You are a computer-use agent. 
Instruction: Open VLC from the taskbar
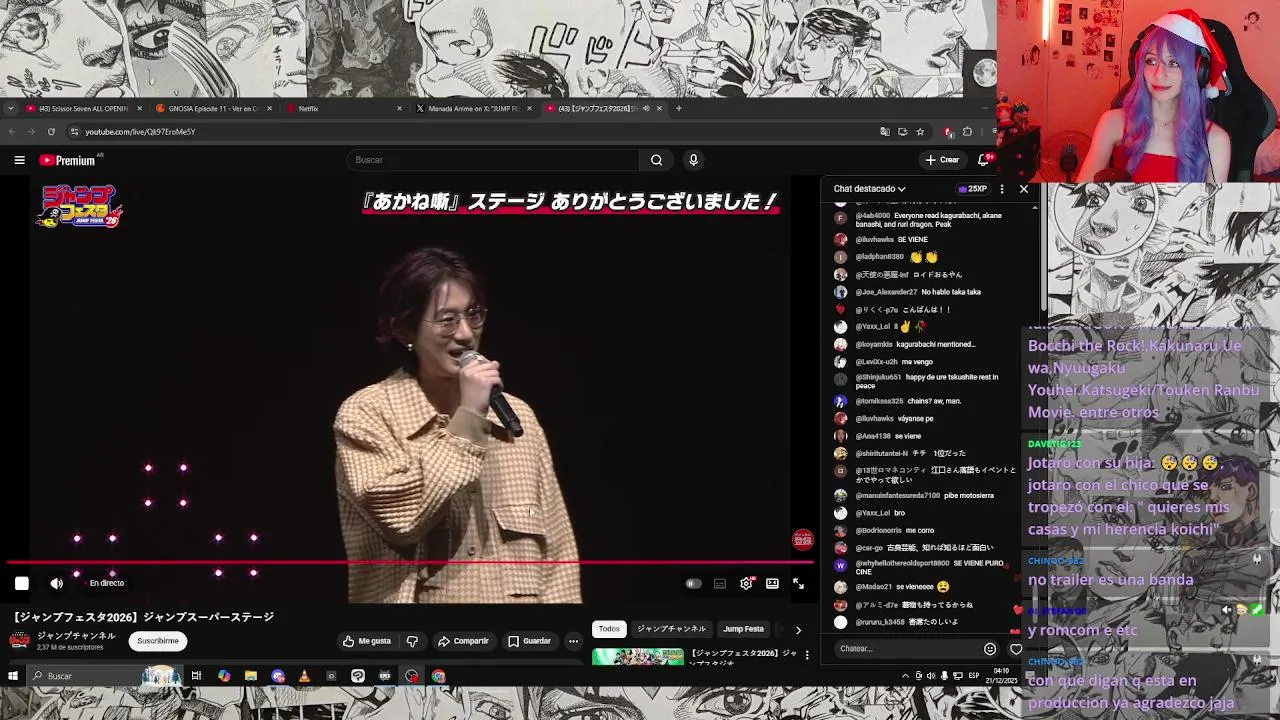pyautogui.click(x=304, y=676)
